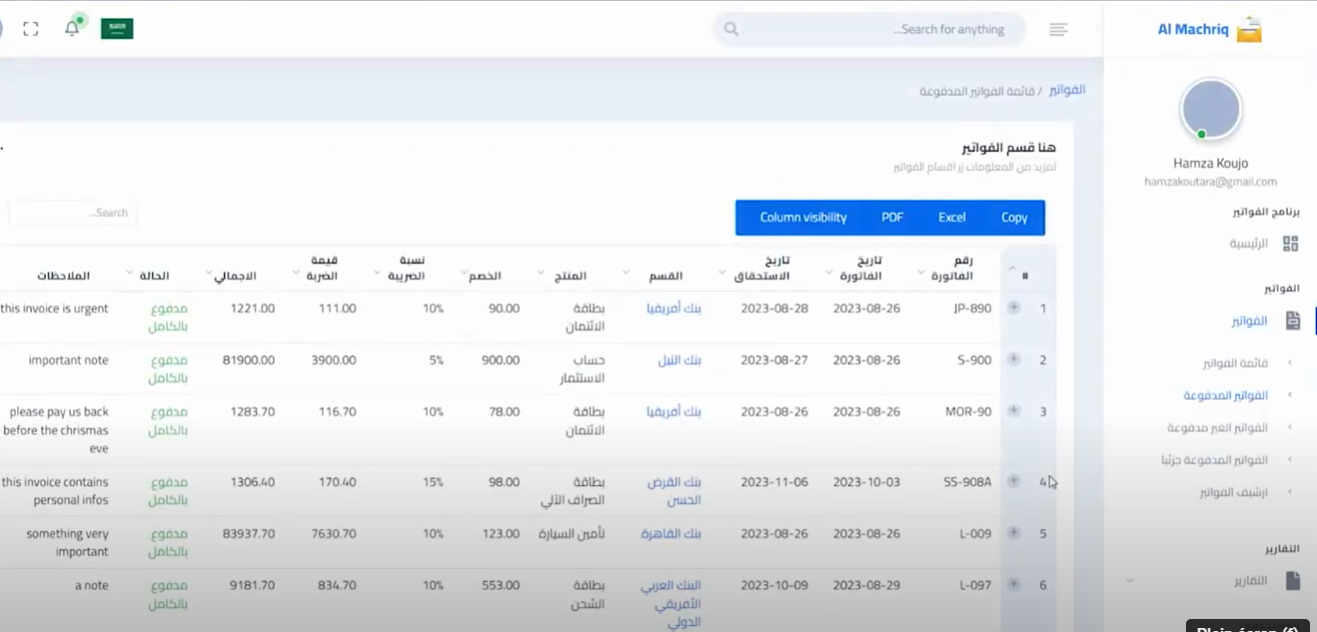Screen dimensions: 1317x632
Task: Expand row details for invoice SS-908A
Action: (x=1013, y=481)
